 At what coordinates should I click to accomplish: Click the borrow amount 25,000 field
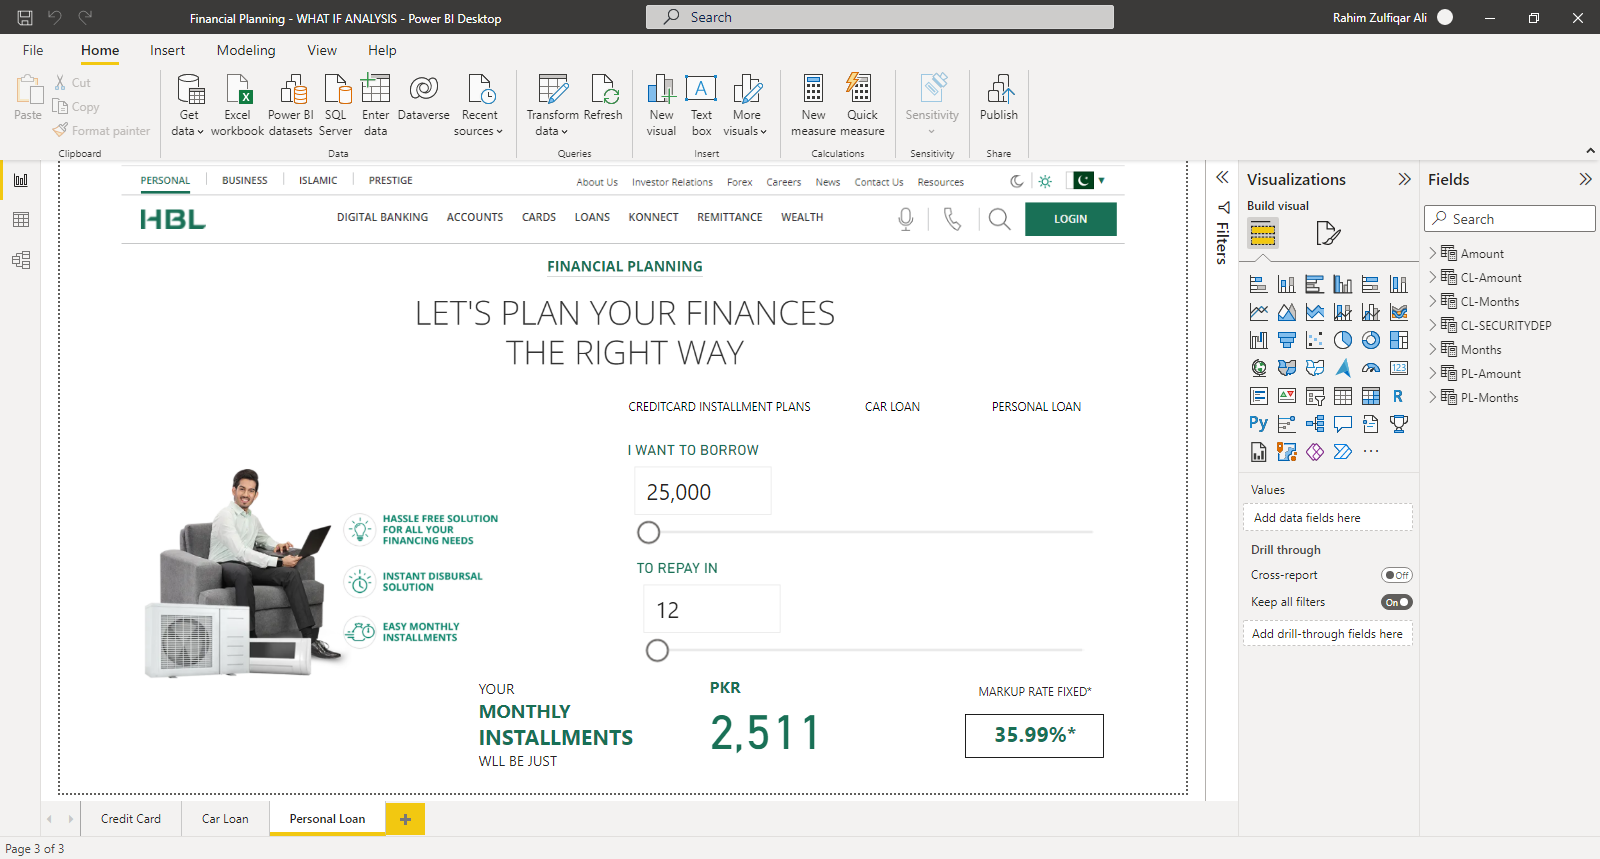[703, 491]
